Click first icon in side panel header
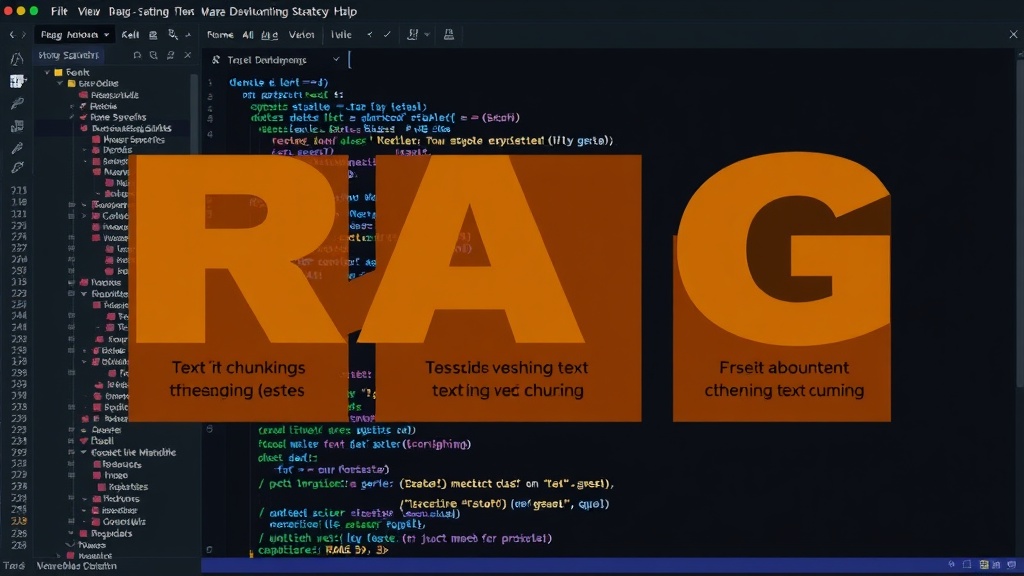 pyautogui.click(x=137, y=56)
